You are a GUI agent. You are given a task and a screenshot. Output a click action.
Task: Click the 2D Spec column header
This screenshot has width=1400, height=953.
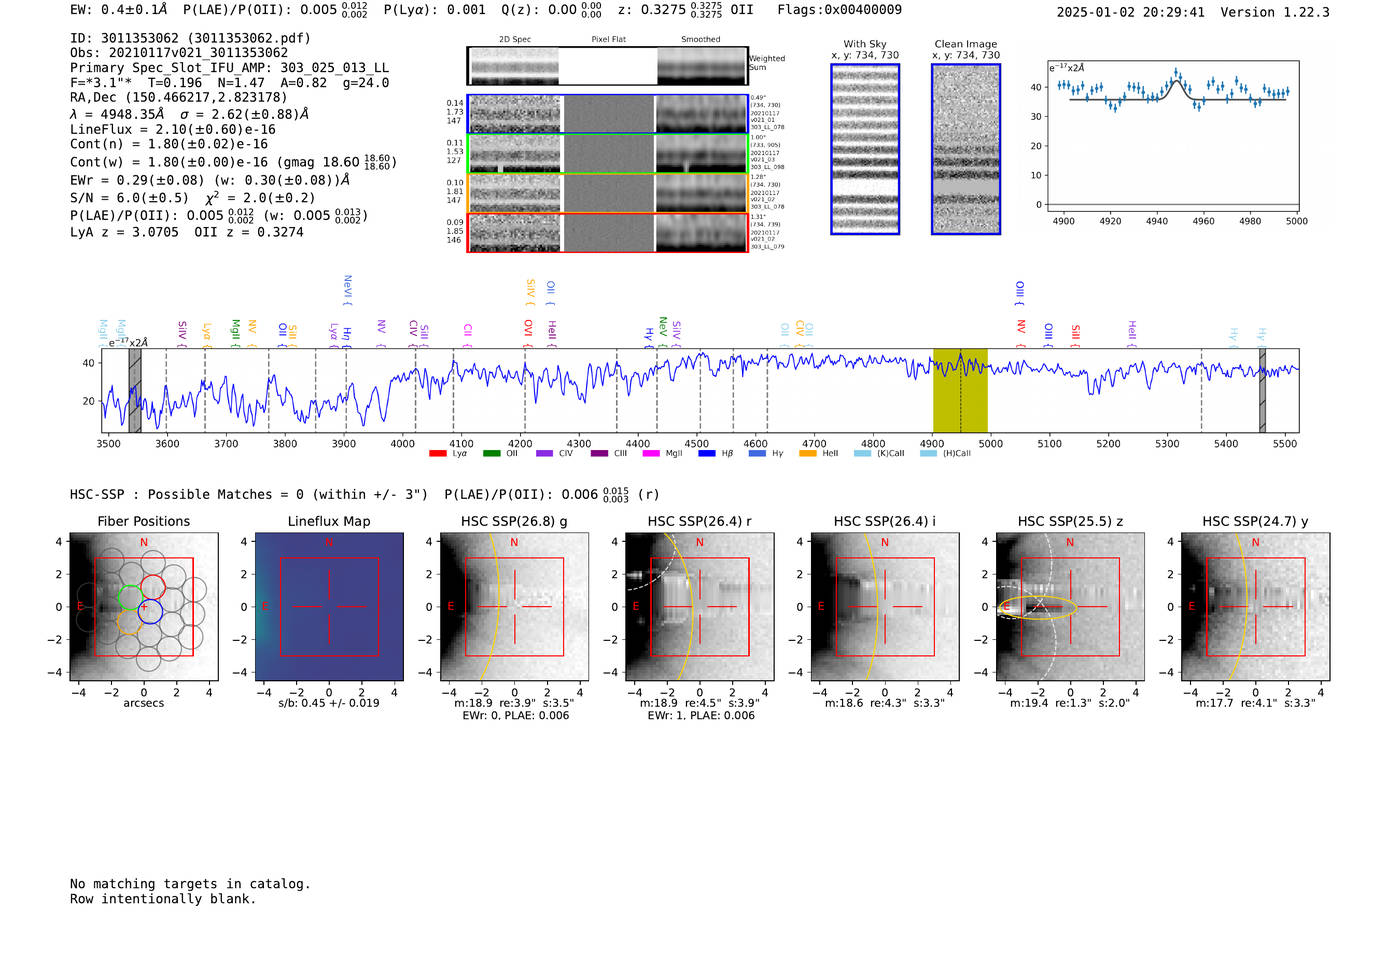tap(515, 40)
